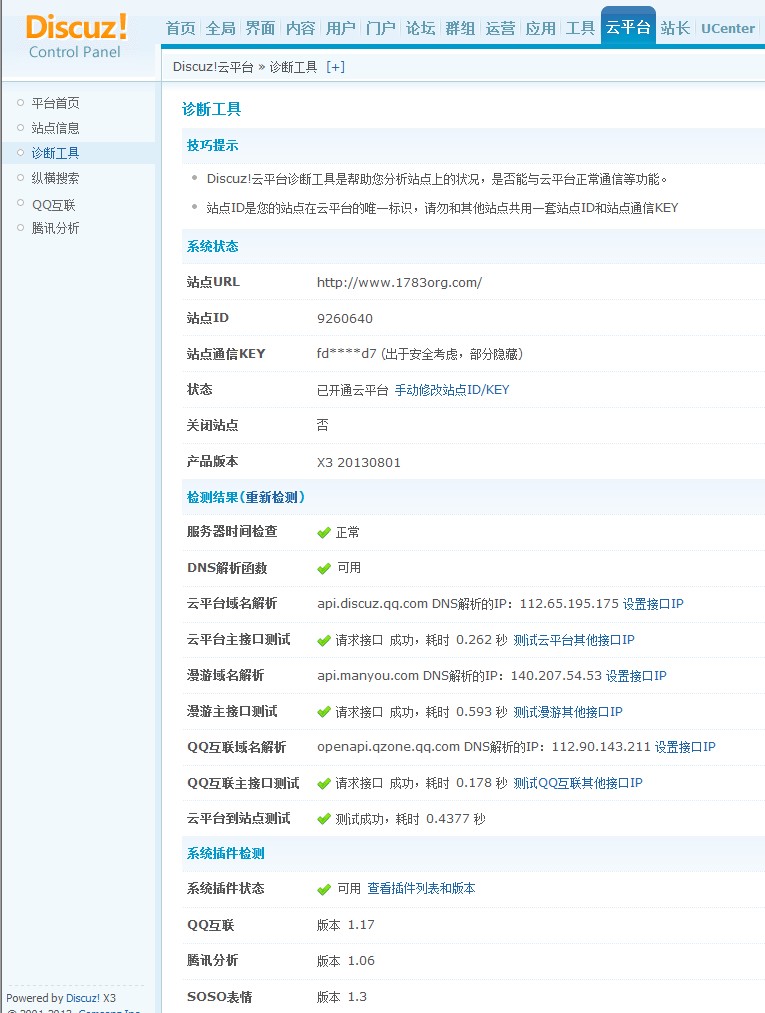Click the green check next to DNS解析函数
765x1013 pixels.
click(x=324, y=569)
